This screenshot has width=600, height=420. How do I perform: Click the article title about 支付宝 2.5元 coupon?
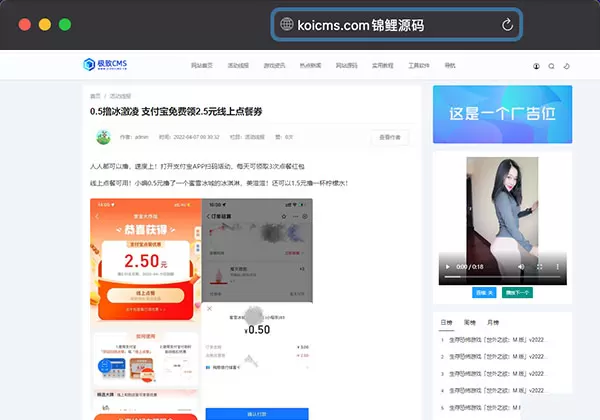(x=176, y=112)
